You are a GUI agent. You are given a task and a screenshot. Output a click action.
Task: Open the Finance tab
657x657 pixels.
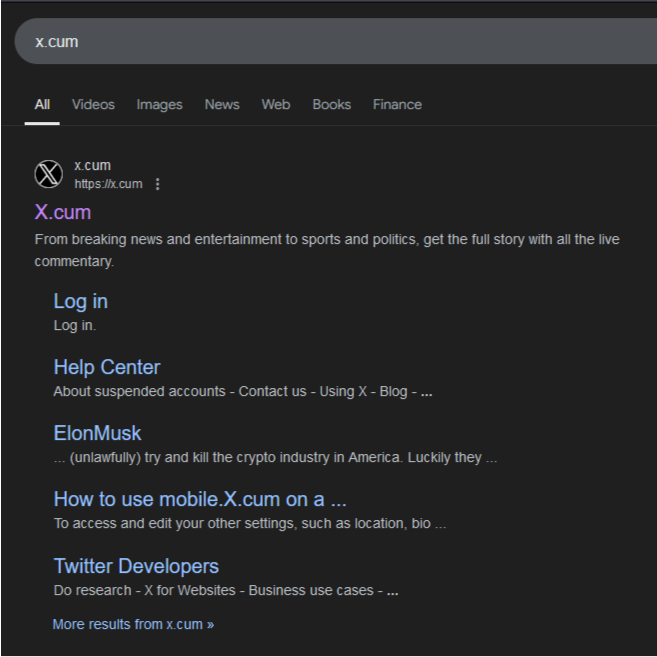[x=397, y=104]
